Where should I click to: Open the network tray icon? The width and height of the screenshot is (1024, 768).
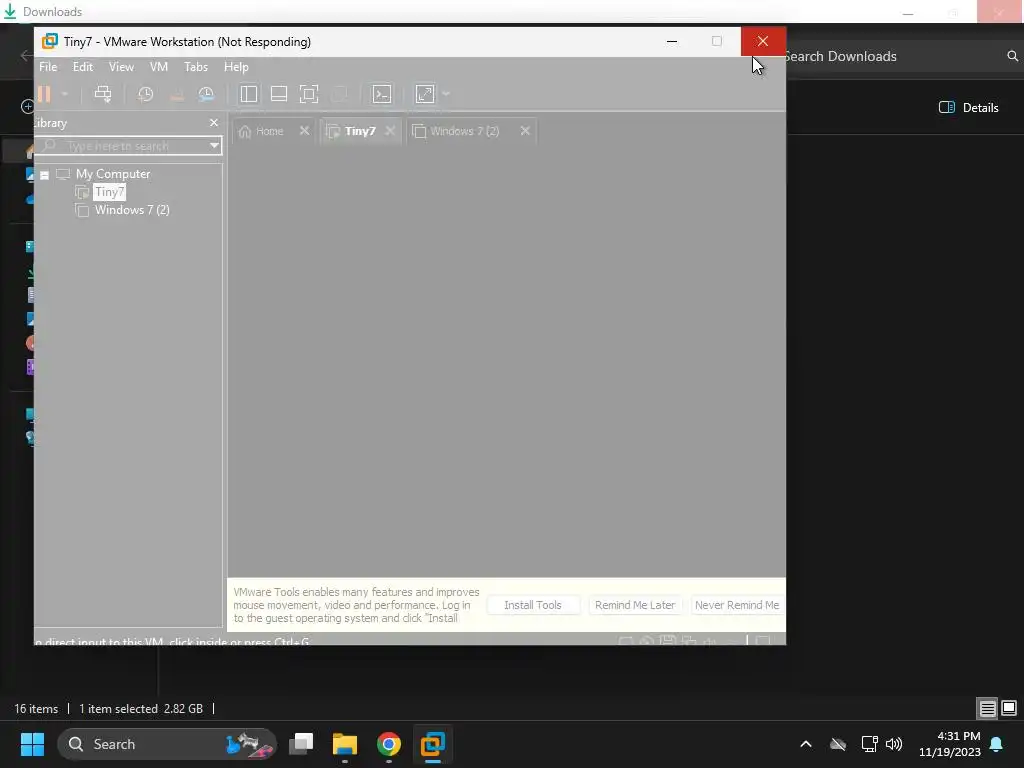(x=869, y=744)
